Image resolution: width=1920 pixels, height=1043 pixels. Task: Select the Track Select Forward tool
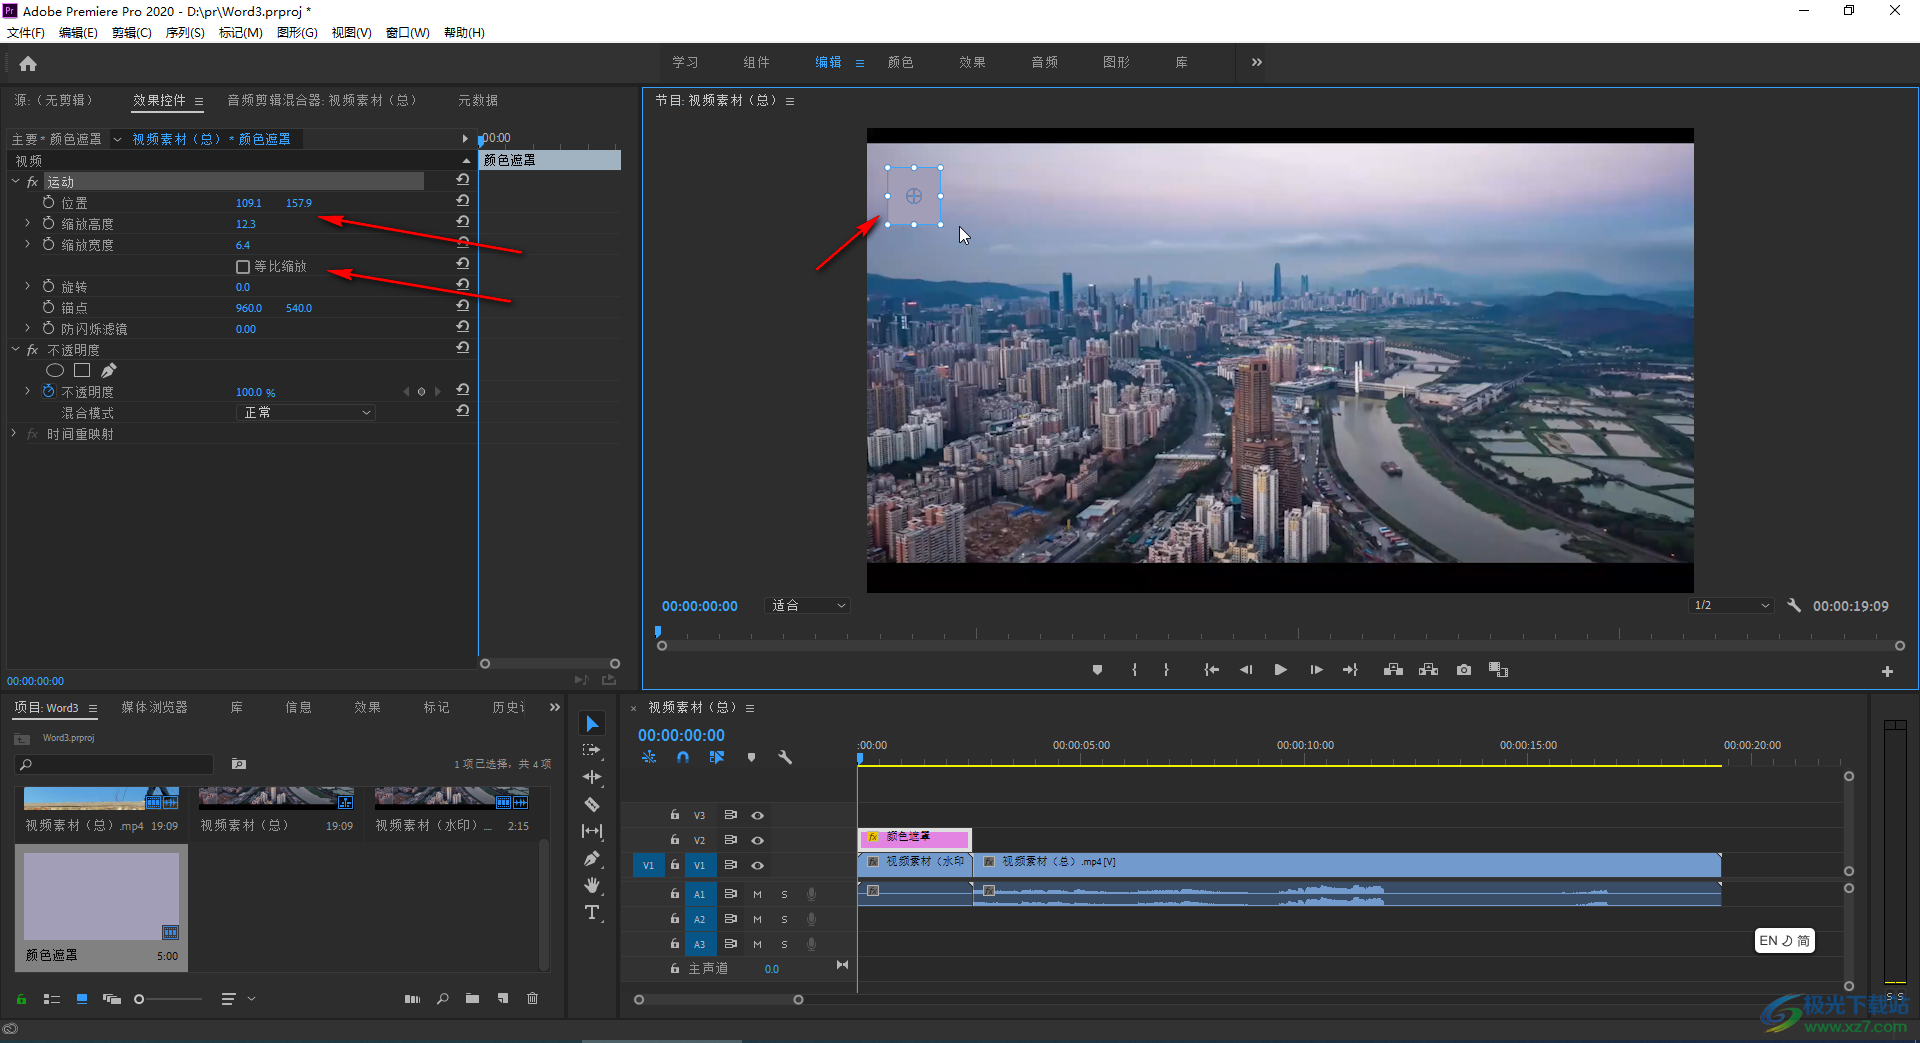[x=592, y=750]
